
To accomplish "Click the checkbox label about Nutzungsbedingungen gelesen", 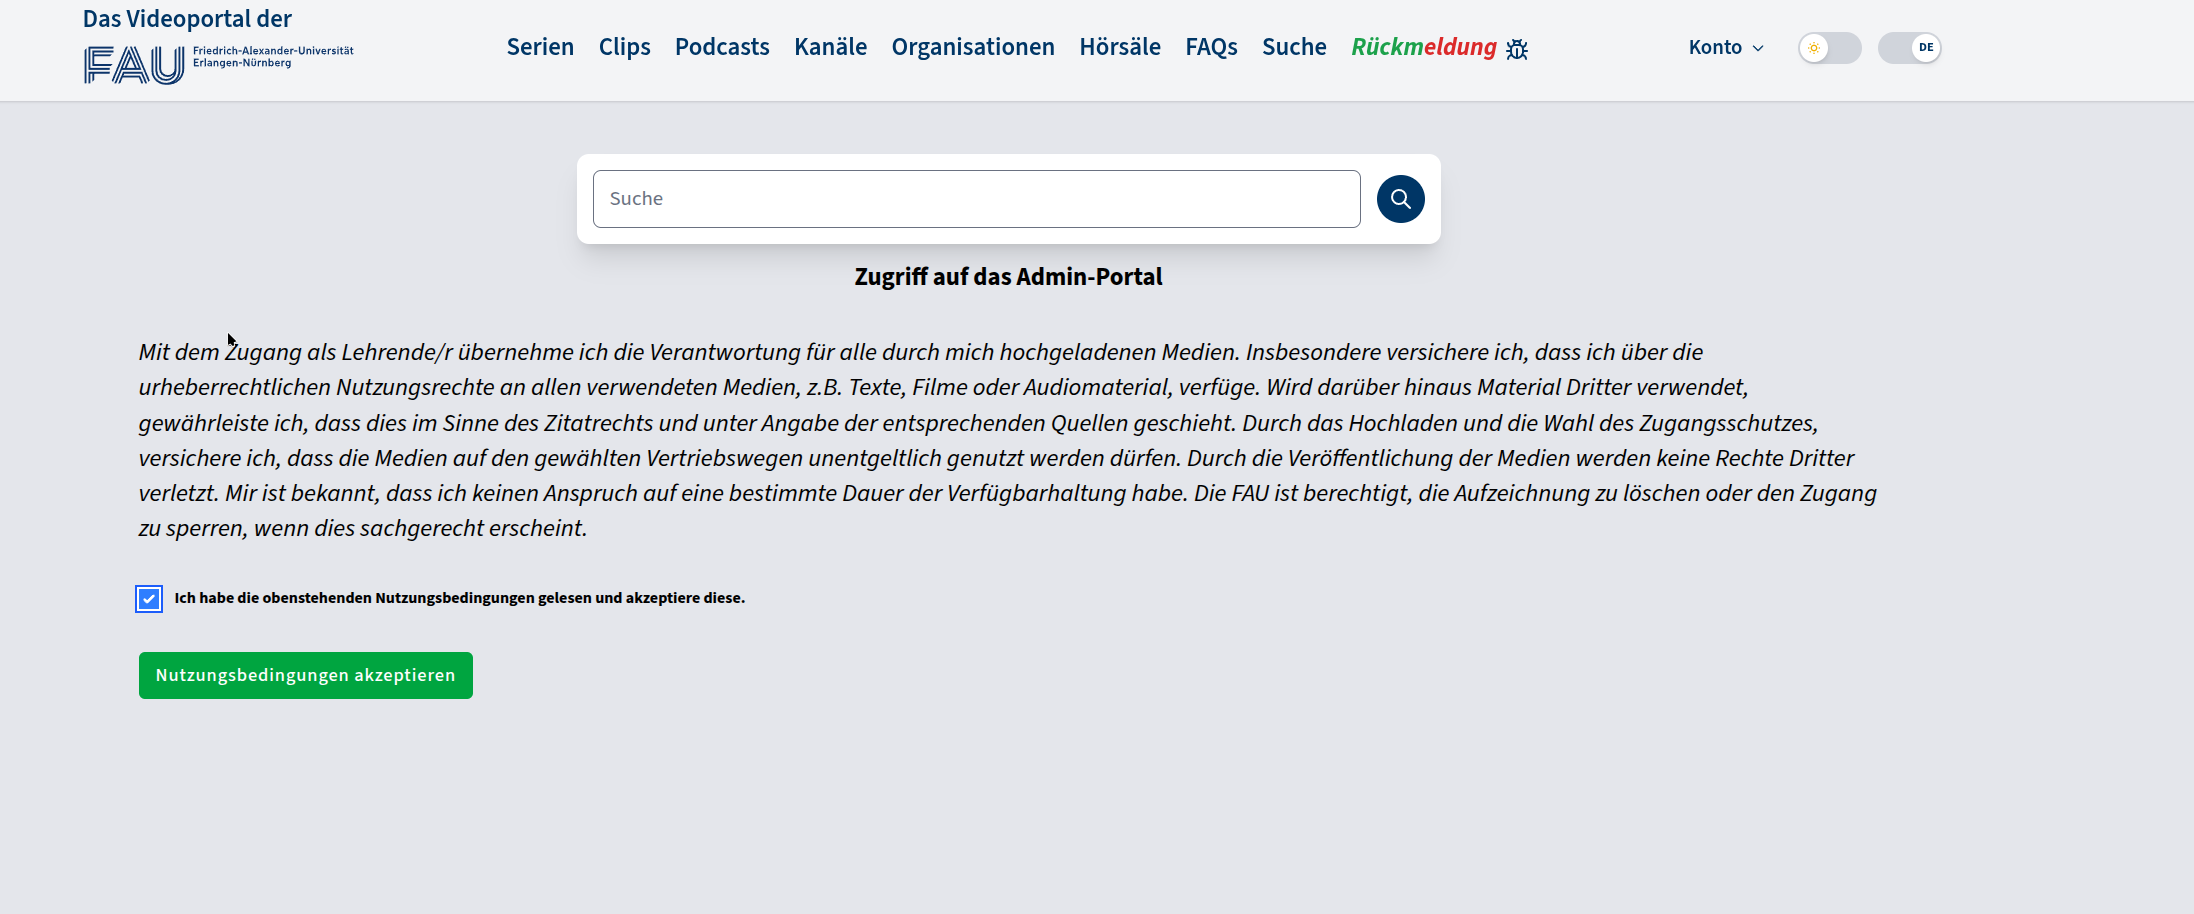I will point(459,598).
